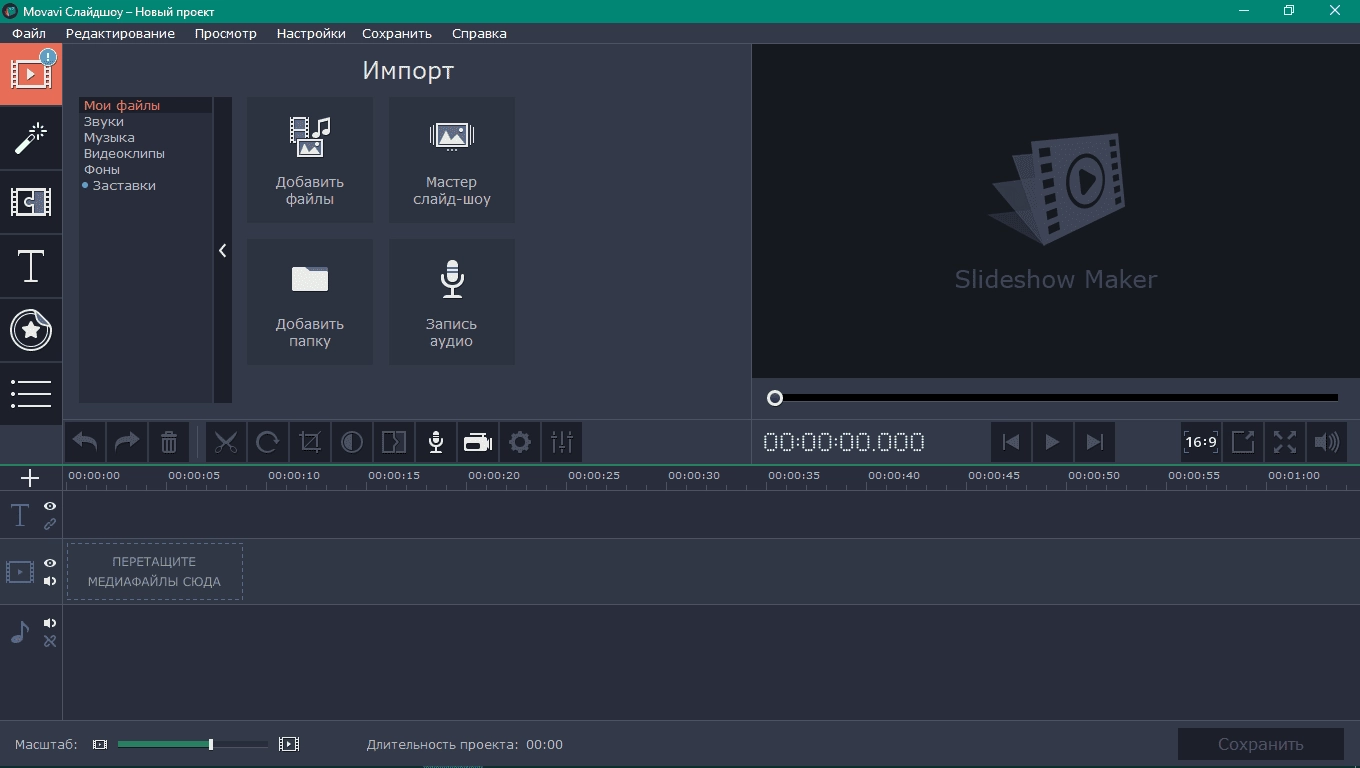Redo the last action
This screenshot has width=1360, height=768.
[x=127, y=442]
